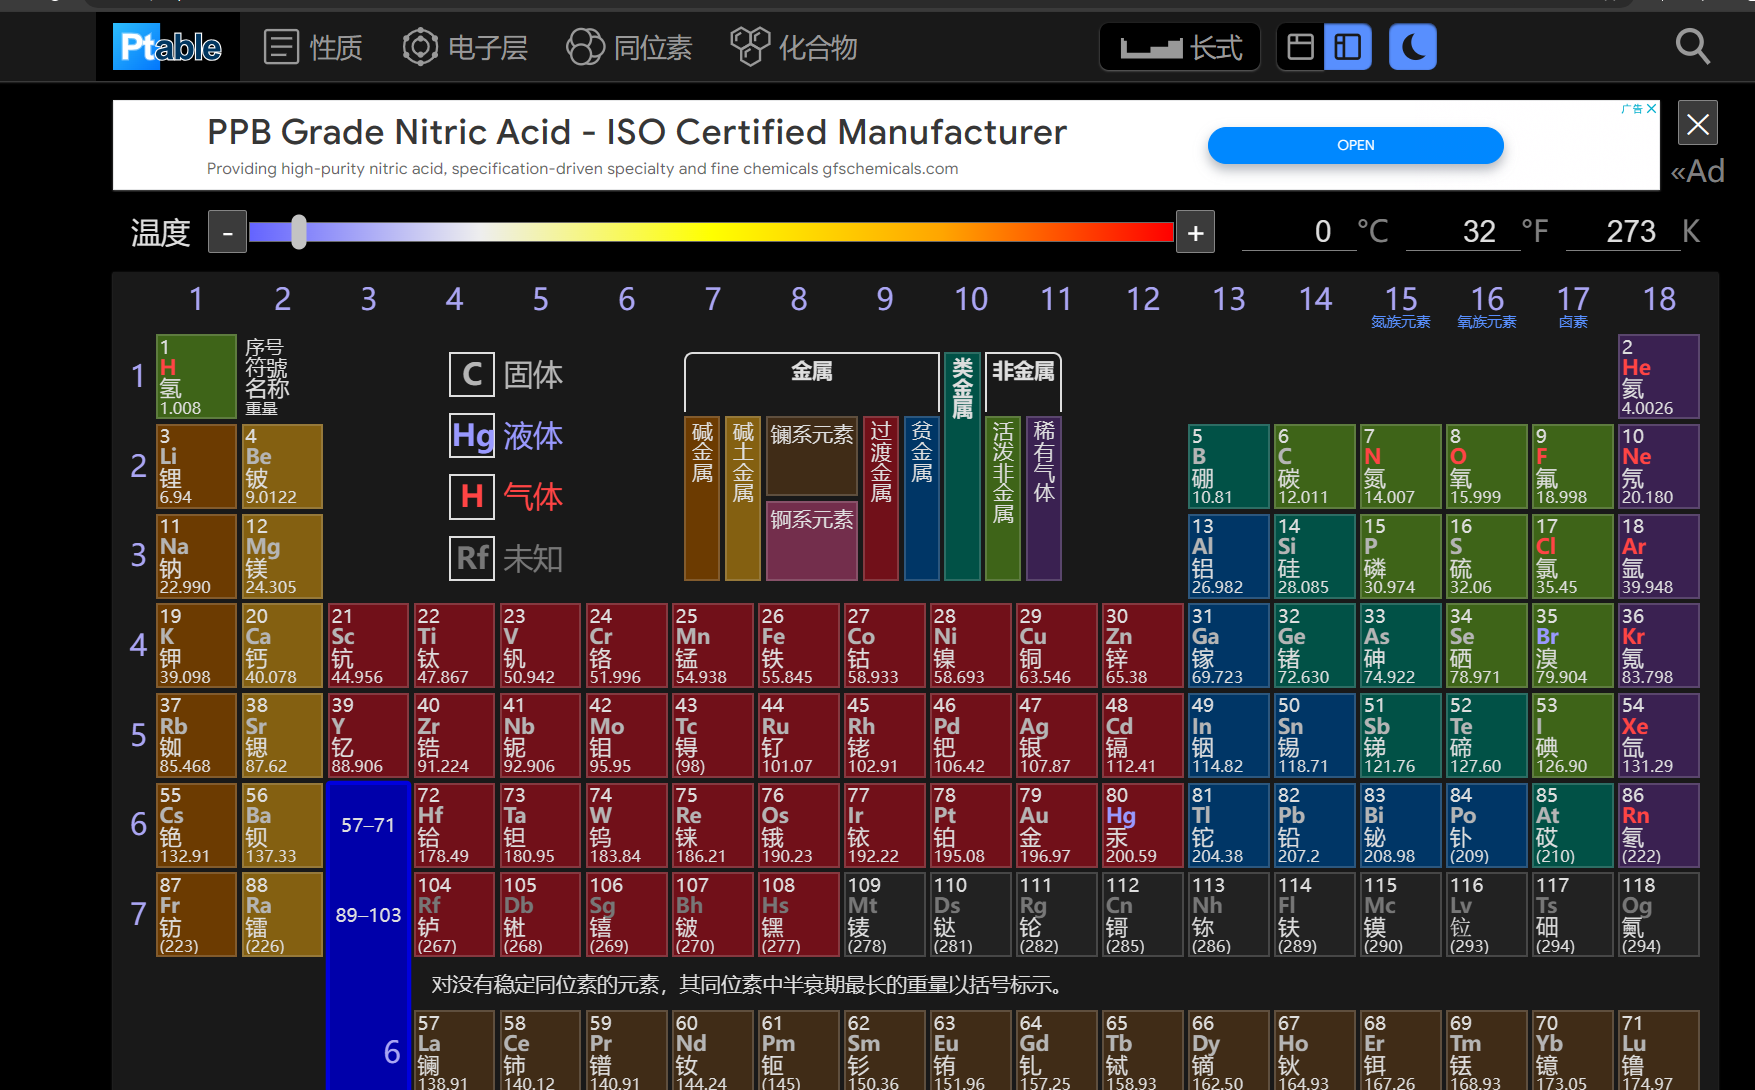Image resolution: width=1755 pixels, height=1090 pixels.
Task: Click the 锕系元素 actinide category swatch
Action: coord(812,541)
